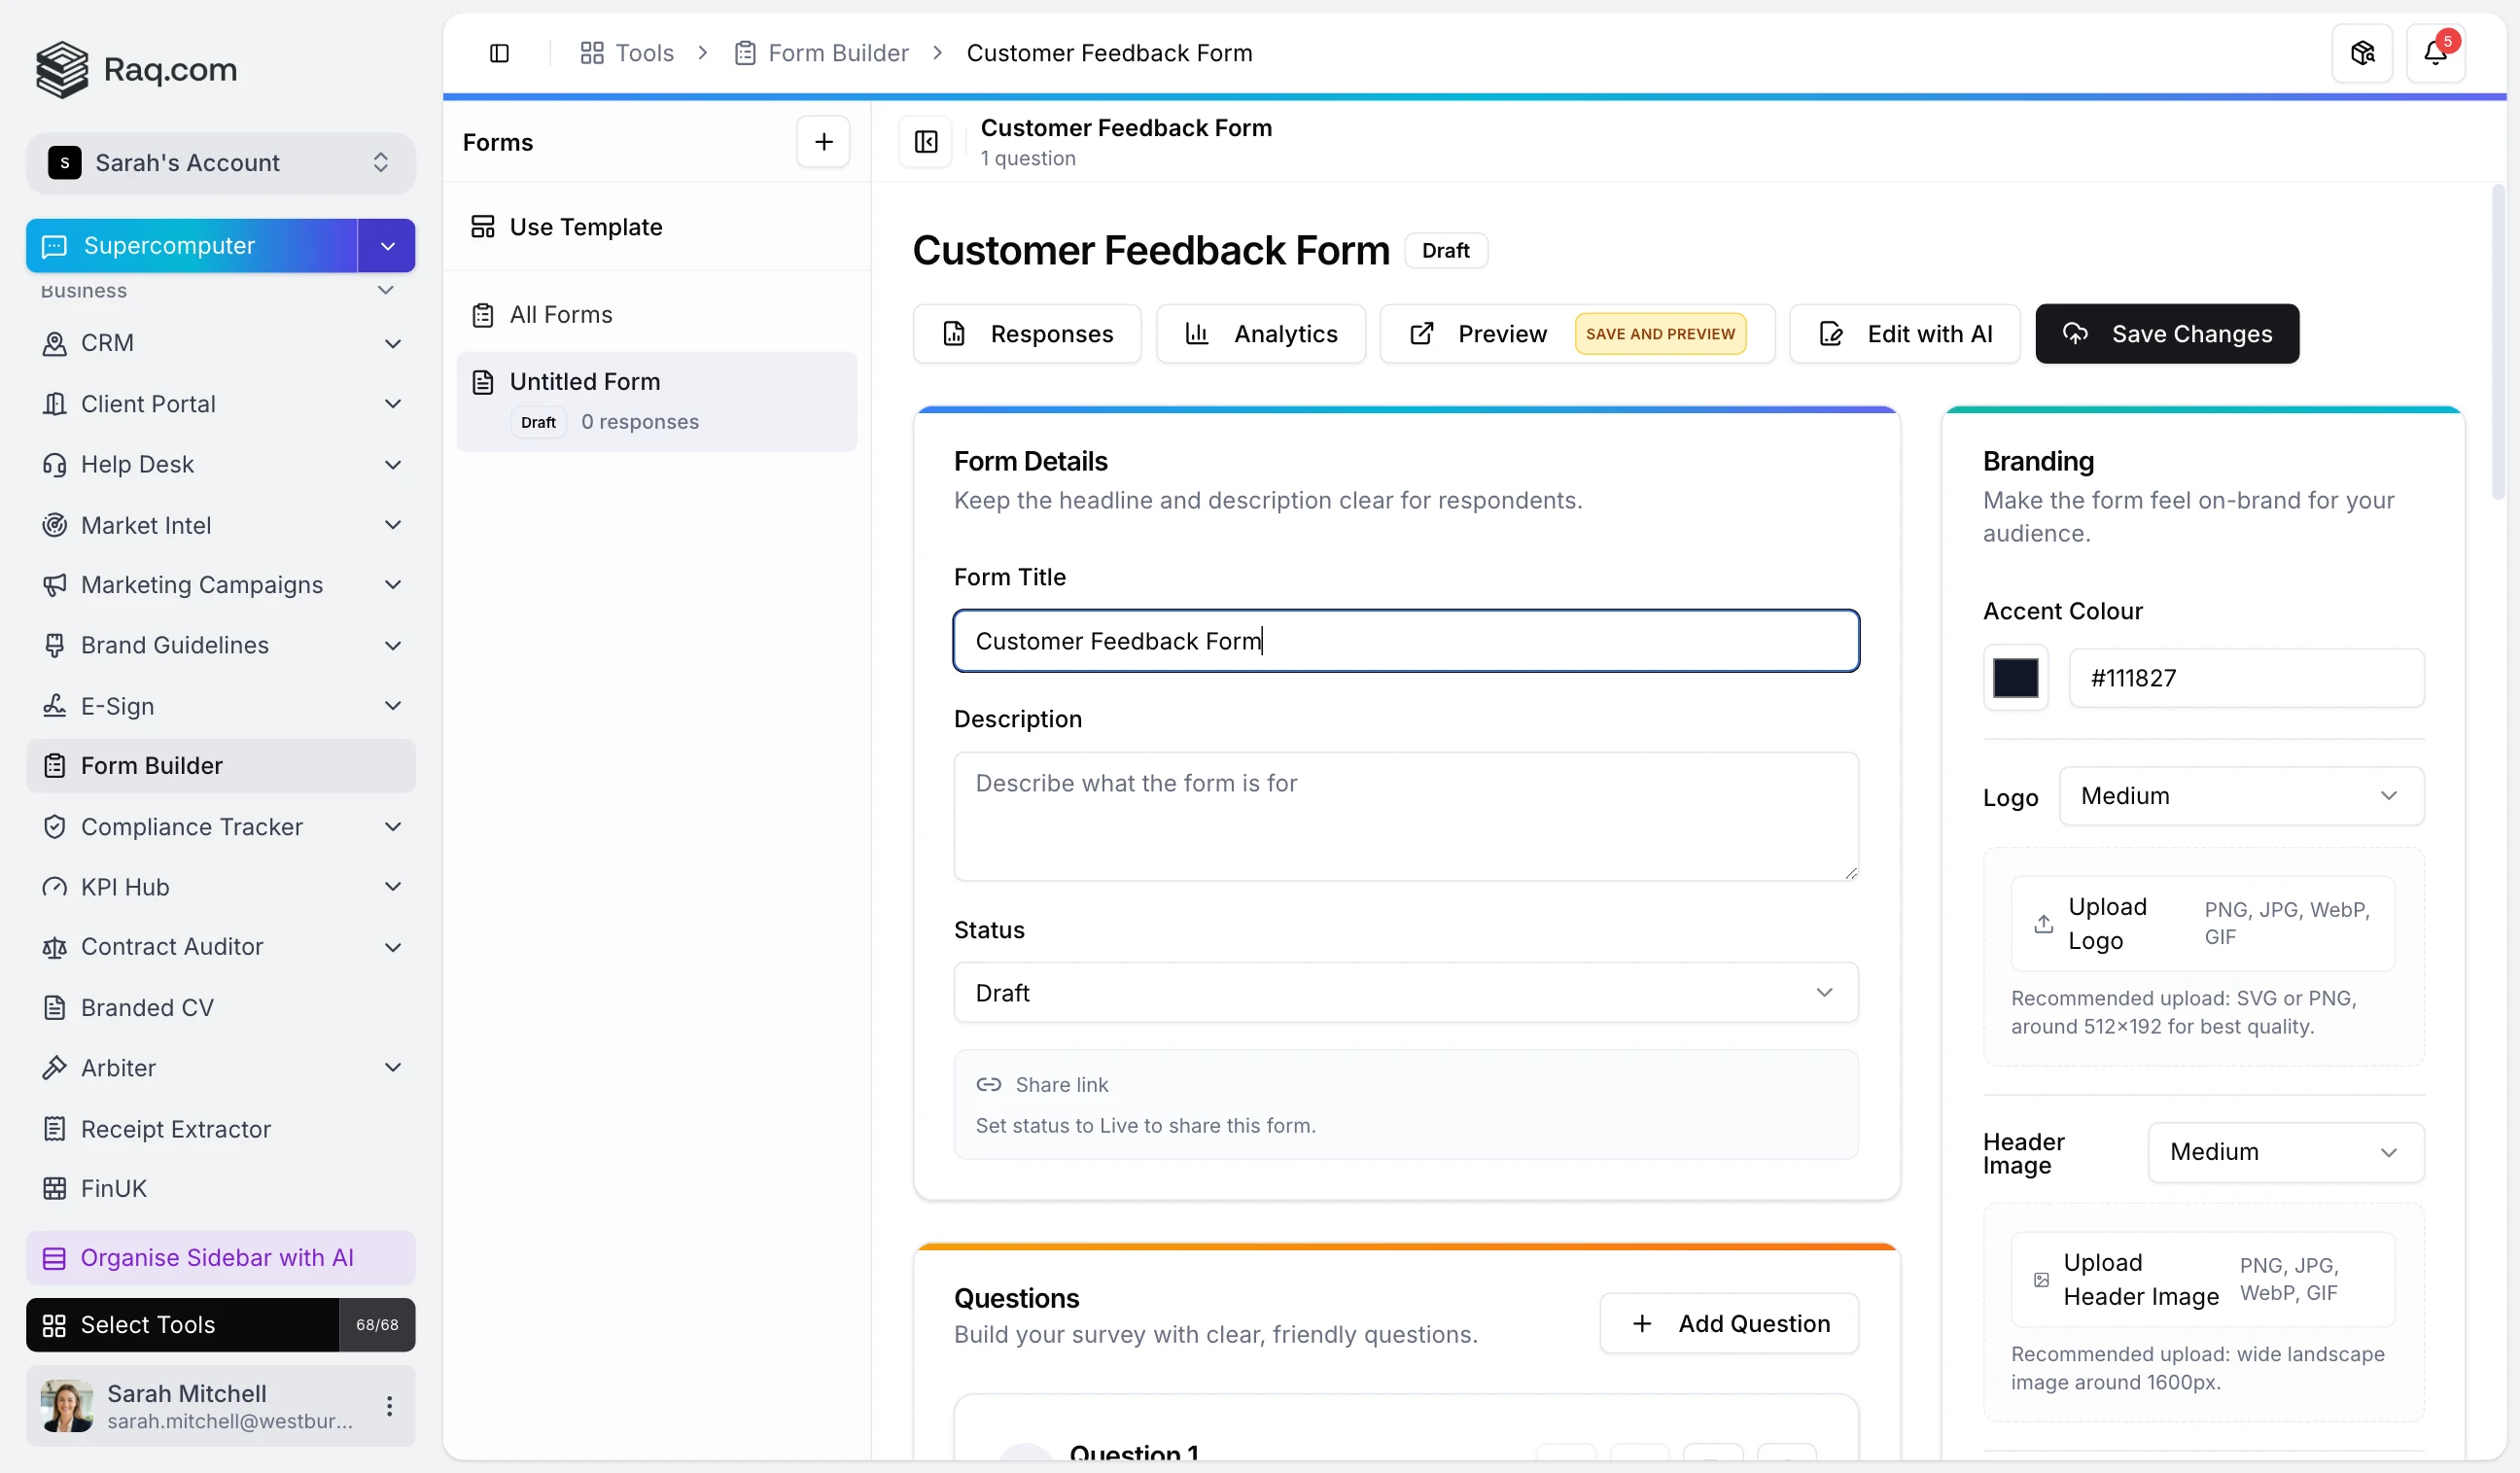Click the Raq.com logo icon

62,69
